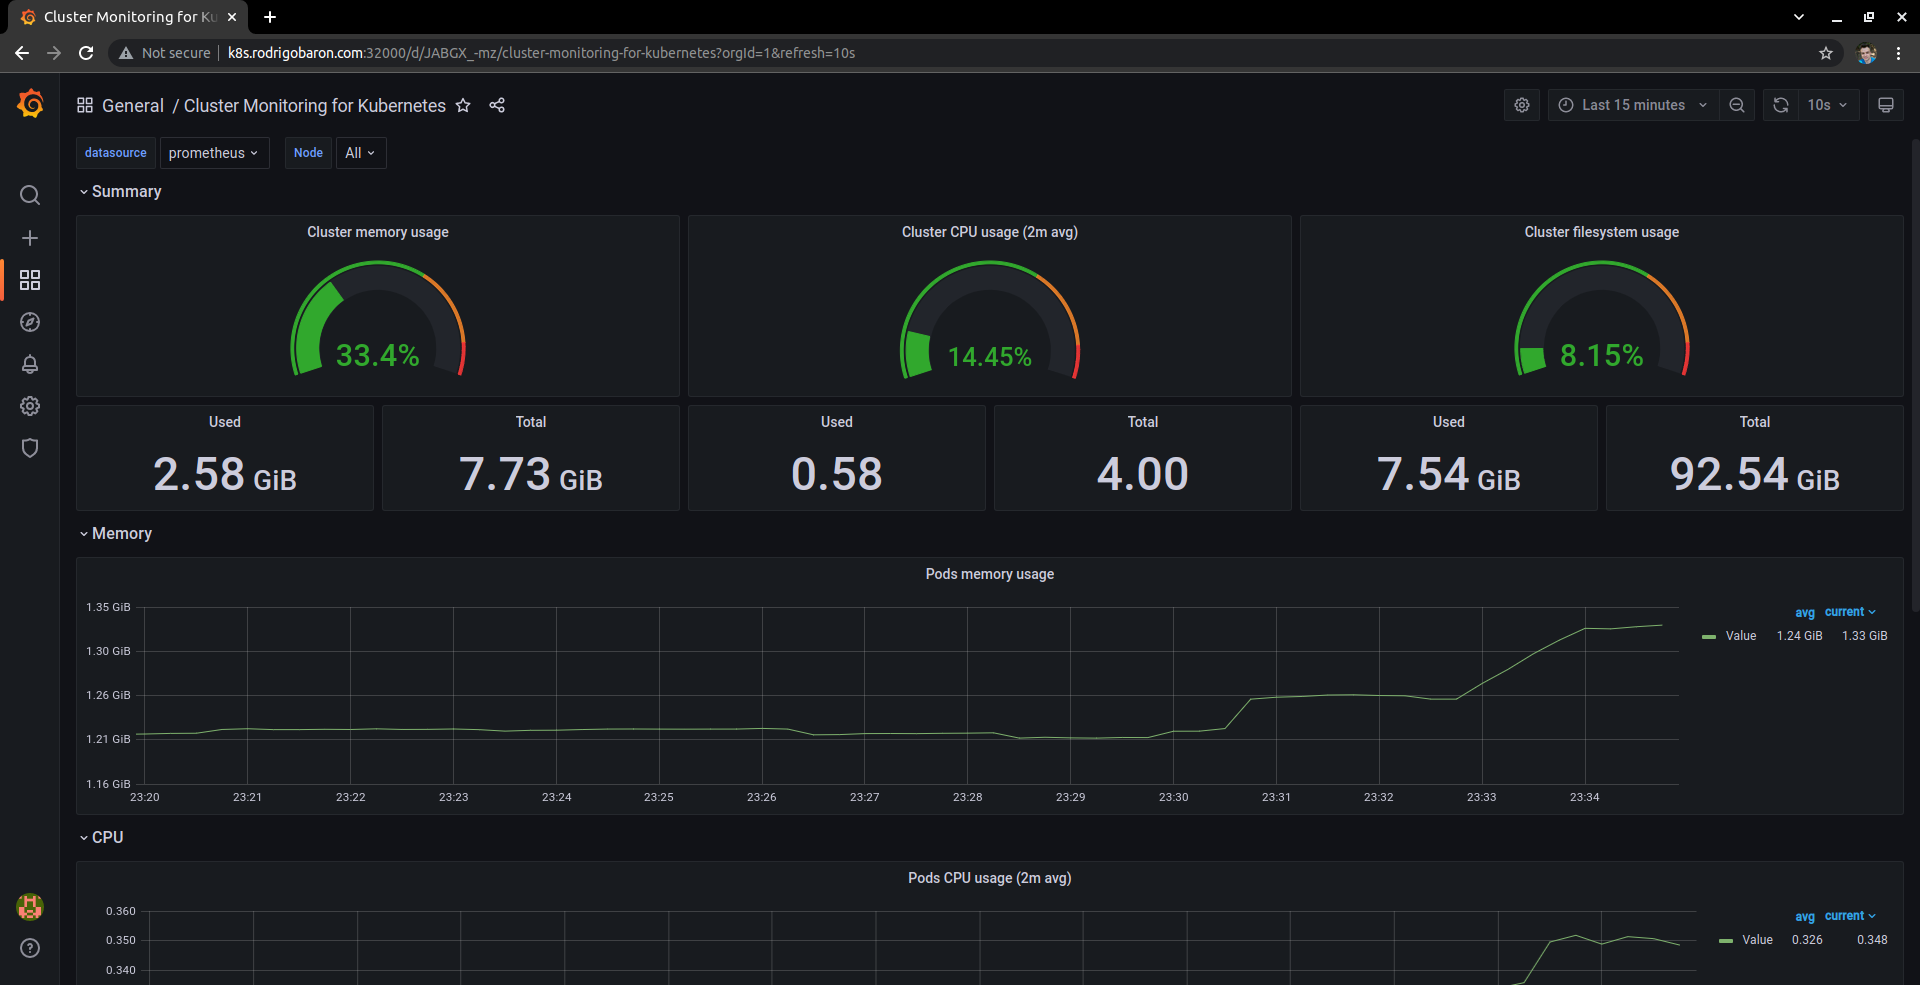Open the Last 15 minutes time picker
Image resolution: width=1920 pixels, height=985 pixels.
(x=1631, y=104)
